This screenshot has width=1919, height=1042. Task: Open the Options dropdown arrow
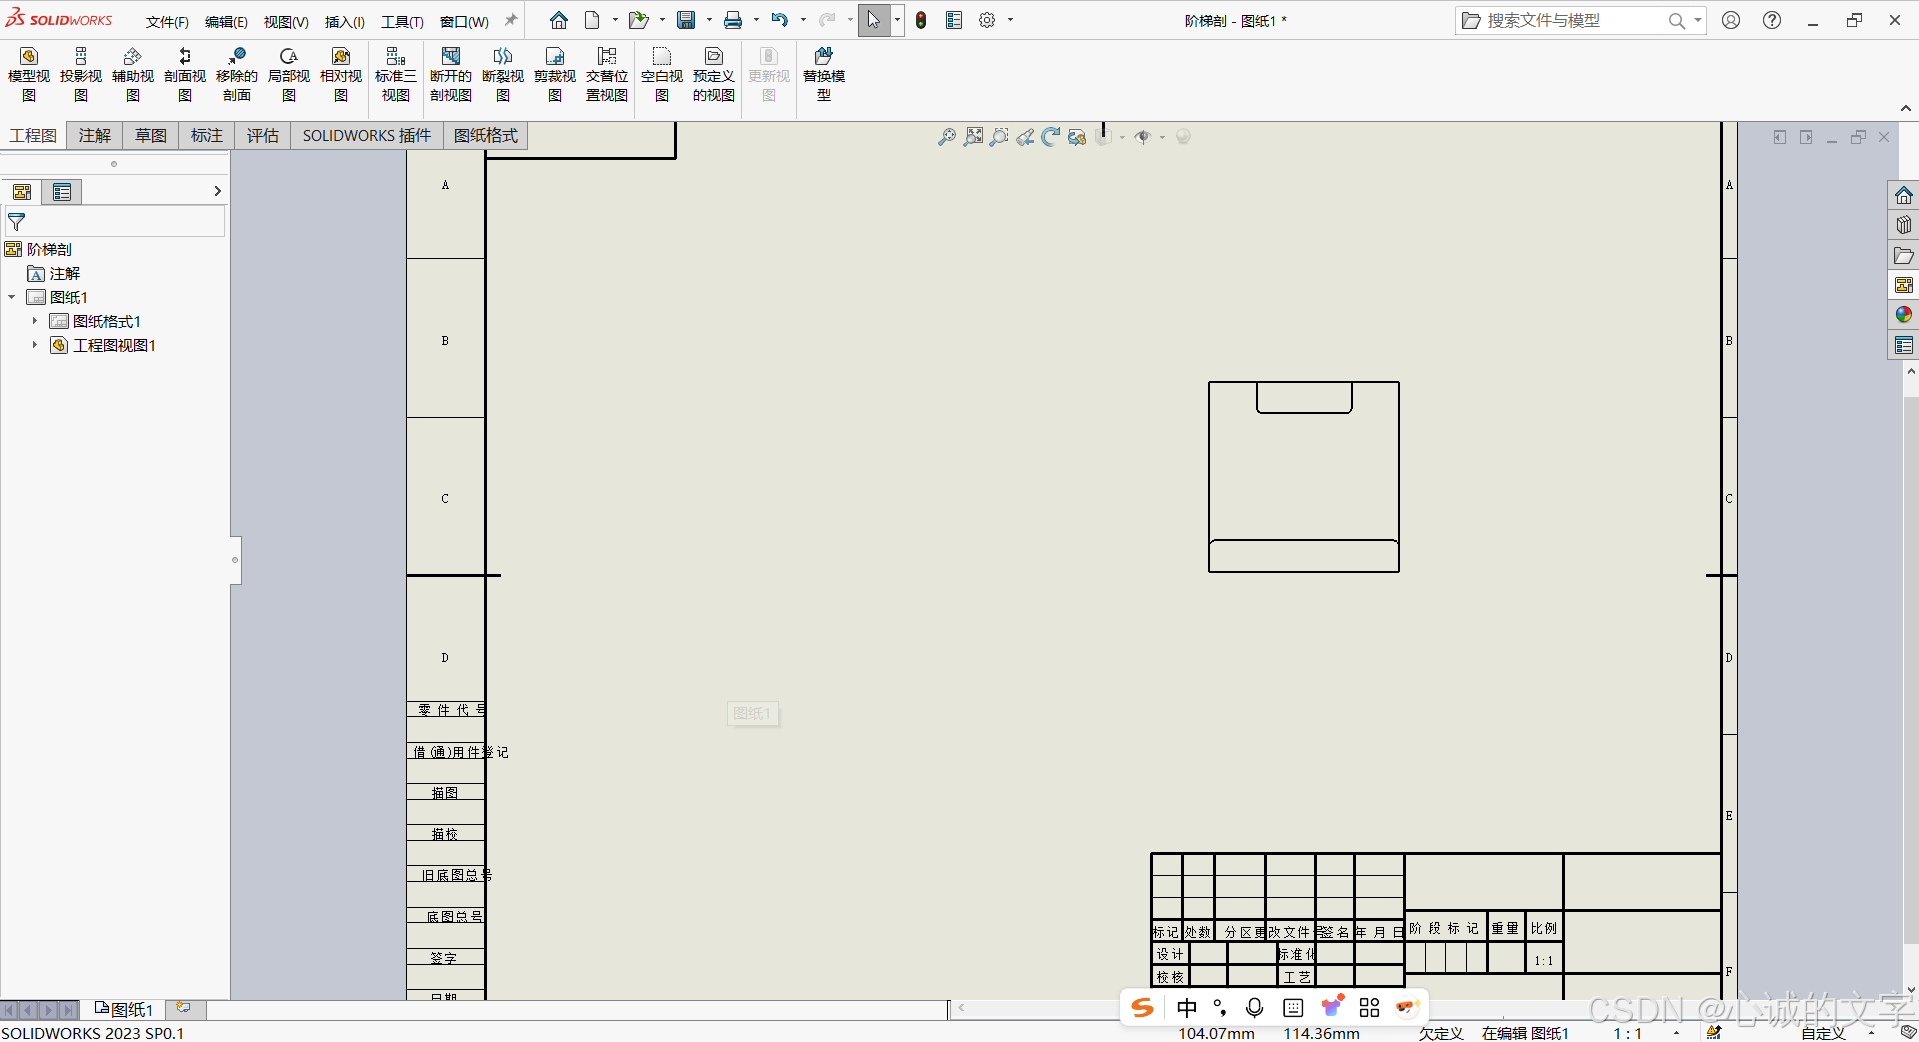coord(1010,20)
